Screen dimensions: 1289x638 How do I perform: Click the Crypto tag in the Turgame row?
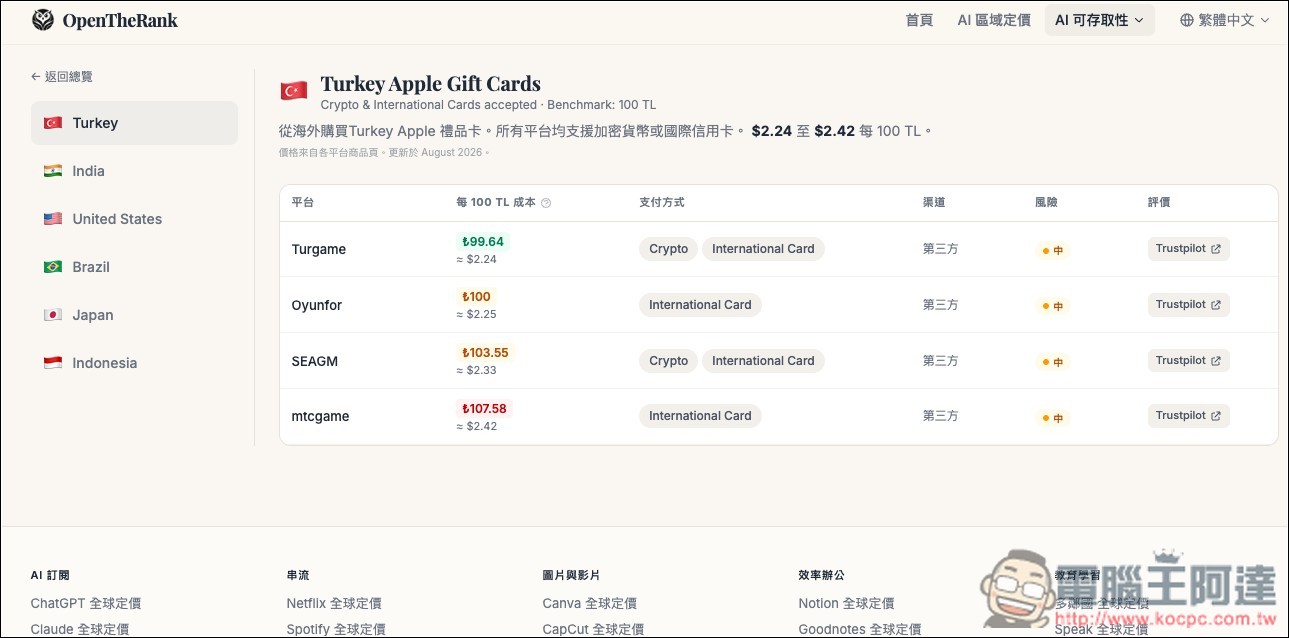(x=668, y=249)
